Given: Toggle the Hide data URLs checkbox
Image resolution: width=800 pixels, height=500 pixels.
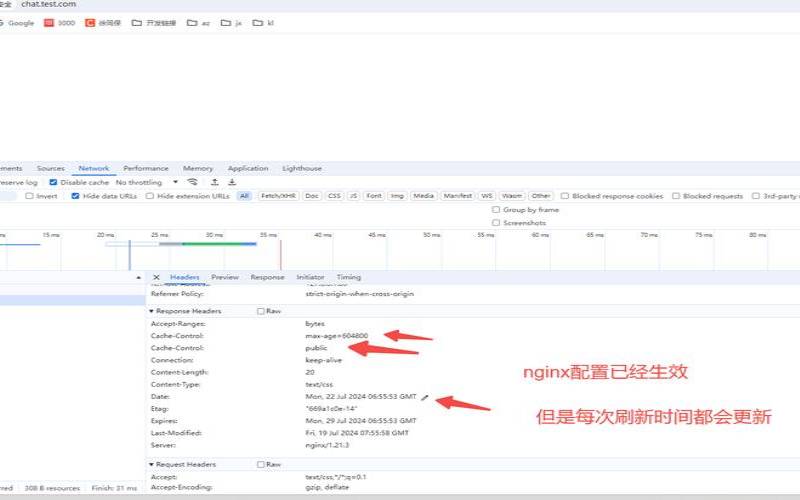Looking at the screenshot, I should [x=76, y=196].
